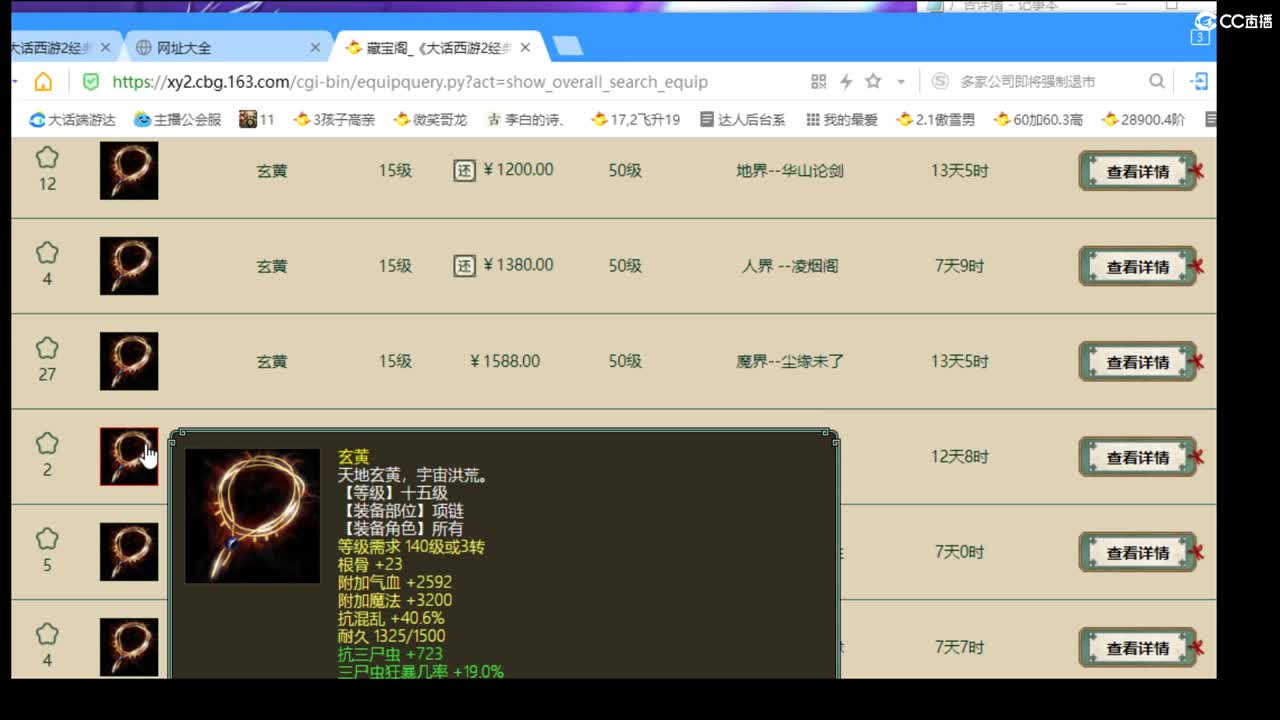Close the 网址大全 tab
The image size is (1280, 720).
coord(316,47)
